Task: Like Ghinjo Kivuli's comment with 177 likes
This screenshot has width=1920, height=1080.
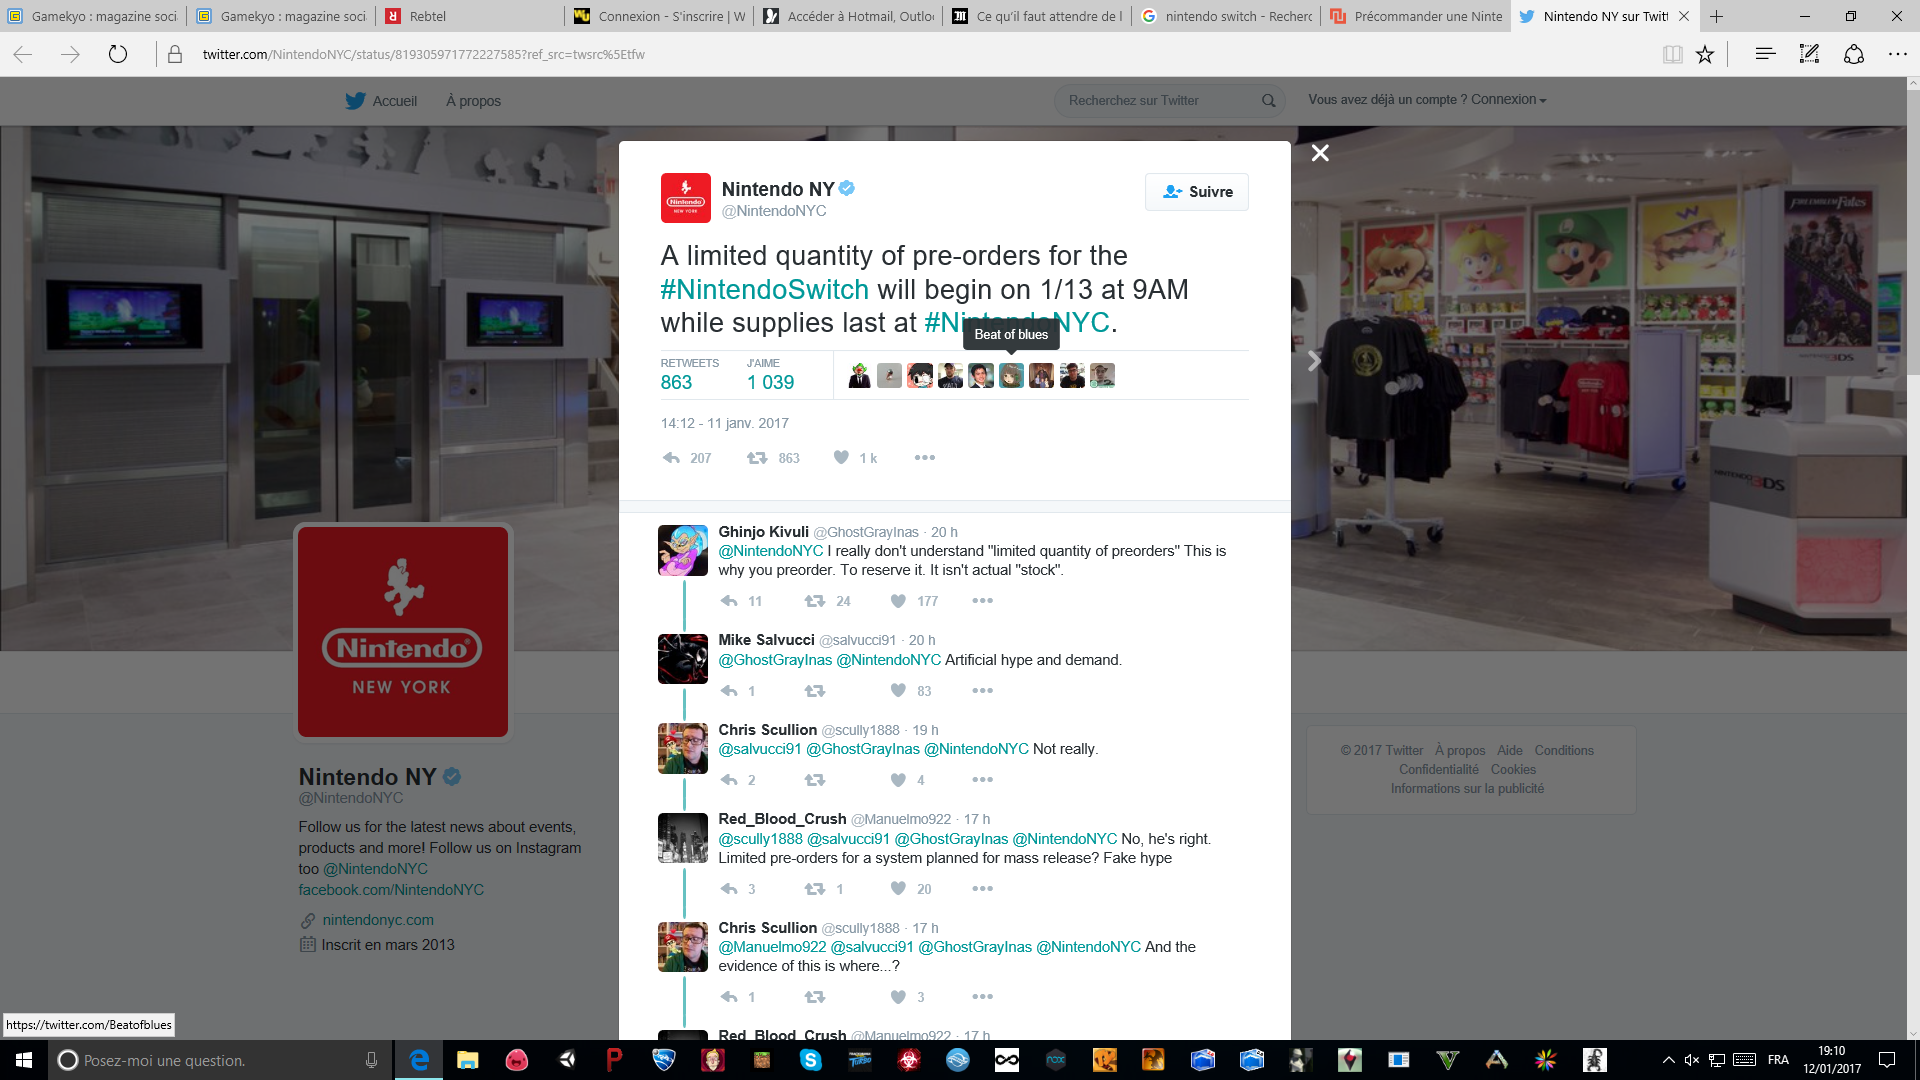Action: click(898, 601)
